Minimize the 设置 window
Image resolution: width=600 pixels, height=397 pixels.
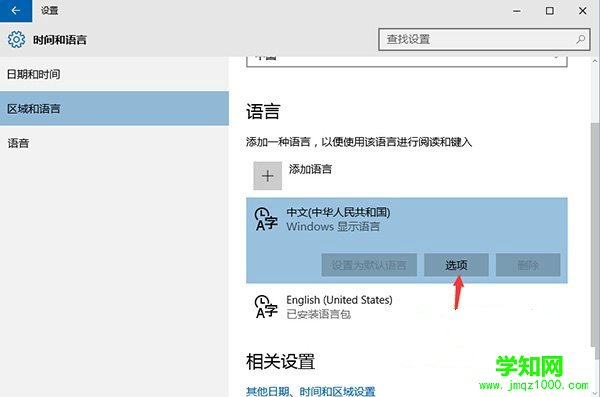click(x=517, y=11)
